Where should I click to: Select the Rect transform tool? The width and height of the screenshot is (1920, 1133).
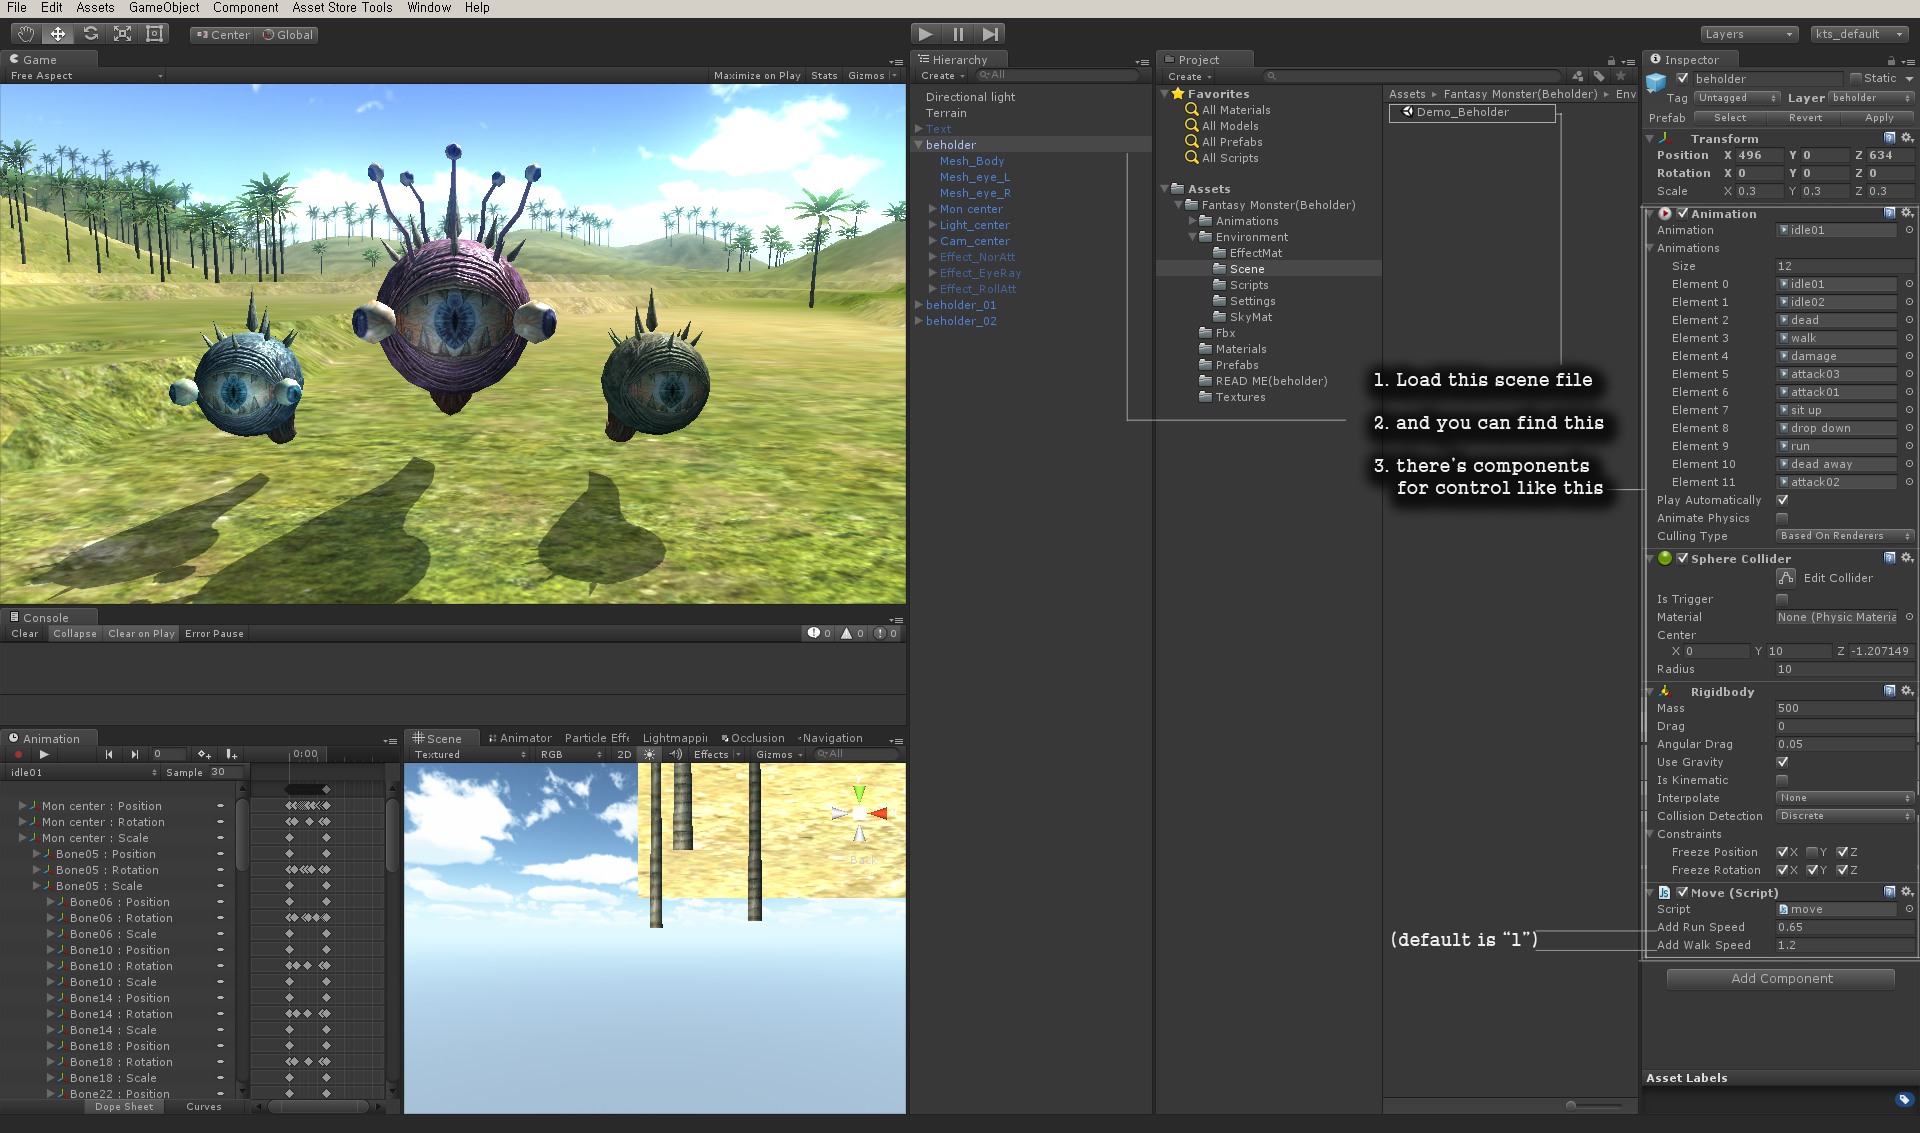154,34
